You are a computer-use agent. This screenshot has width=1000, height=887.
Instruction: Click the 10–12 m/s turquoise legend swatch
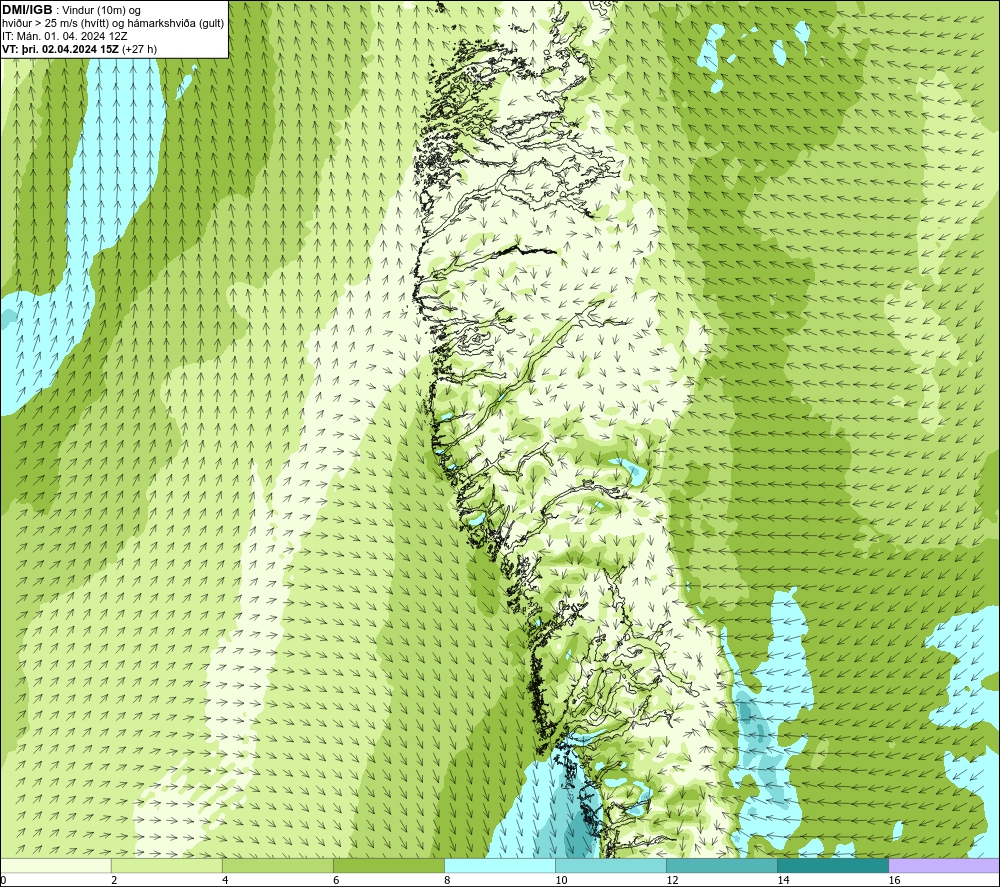coord(611,866)
